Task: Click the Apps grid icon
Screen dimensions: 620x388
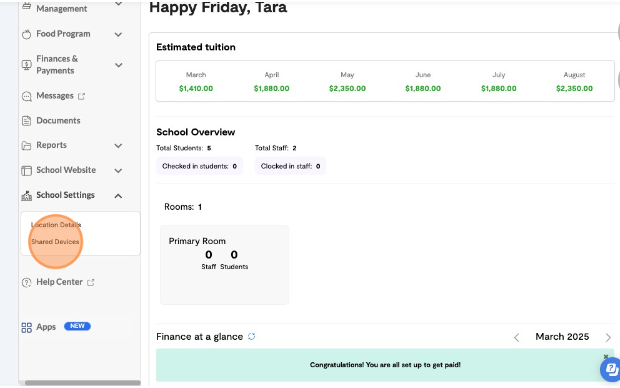Action: [x=26, y=327]
